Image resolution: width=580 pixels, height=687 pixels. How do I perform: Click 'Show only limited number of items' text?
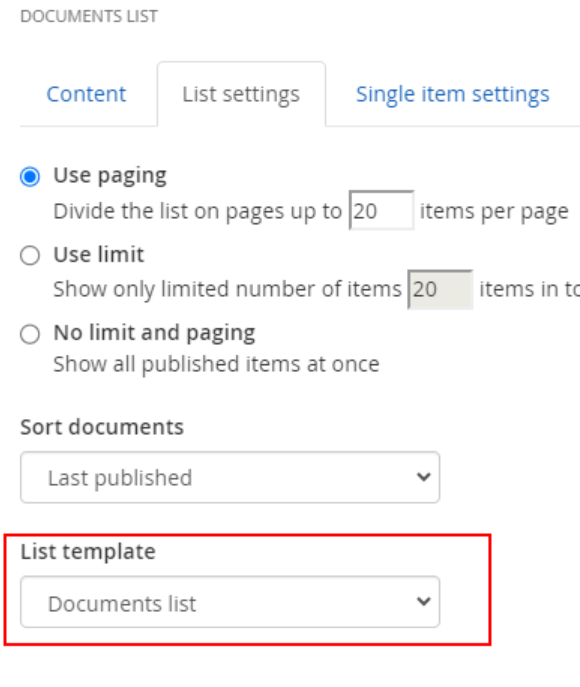pyautogui.click(x=227, y=290)
